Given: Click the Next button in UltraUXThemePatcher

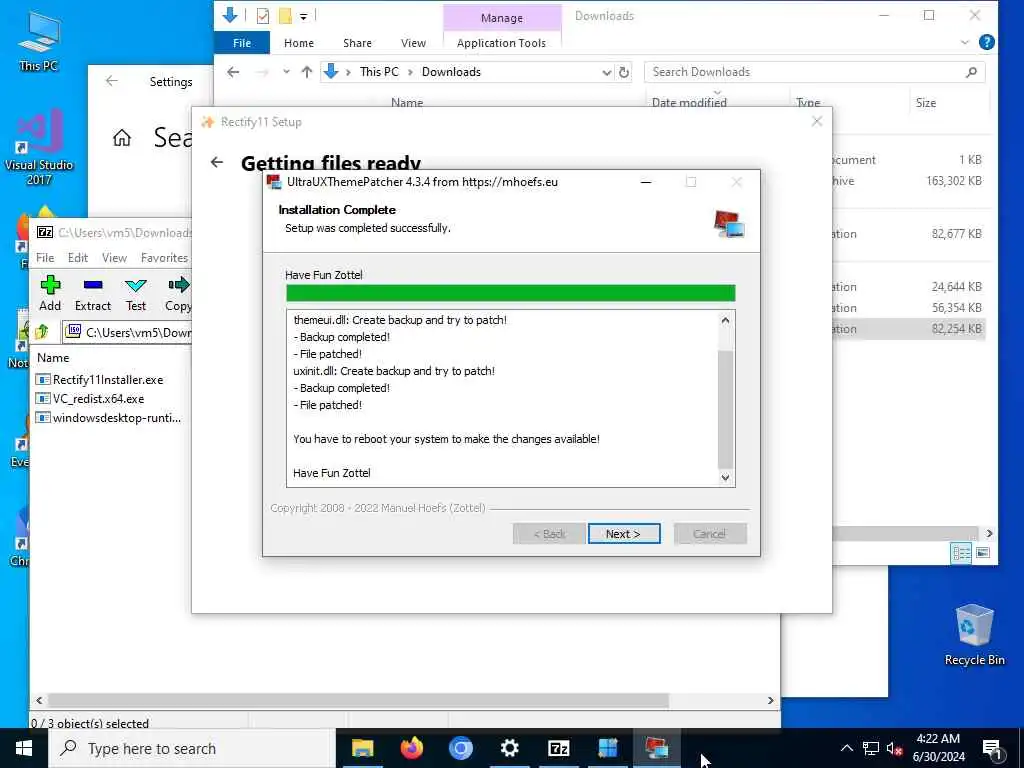Looking at the screenshot, I should (x=624, y=534).
